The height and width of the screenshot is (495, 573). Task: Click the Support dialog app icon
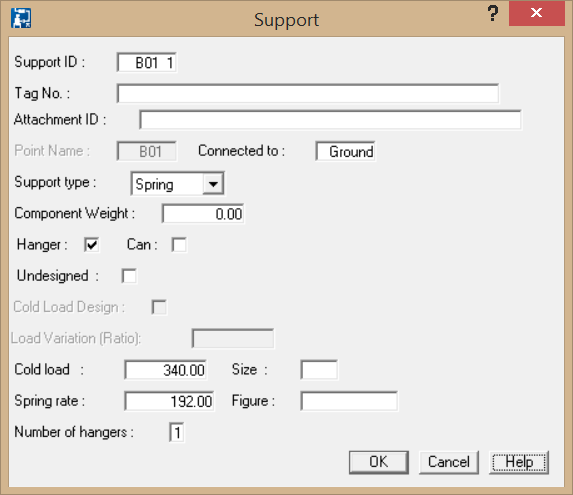tap(21, 18)
